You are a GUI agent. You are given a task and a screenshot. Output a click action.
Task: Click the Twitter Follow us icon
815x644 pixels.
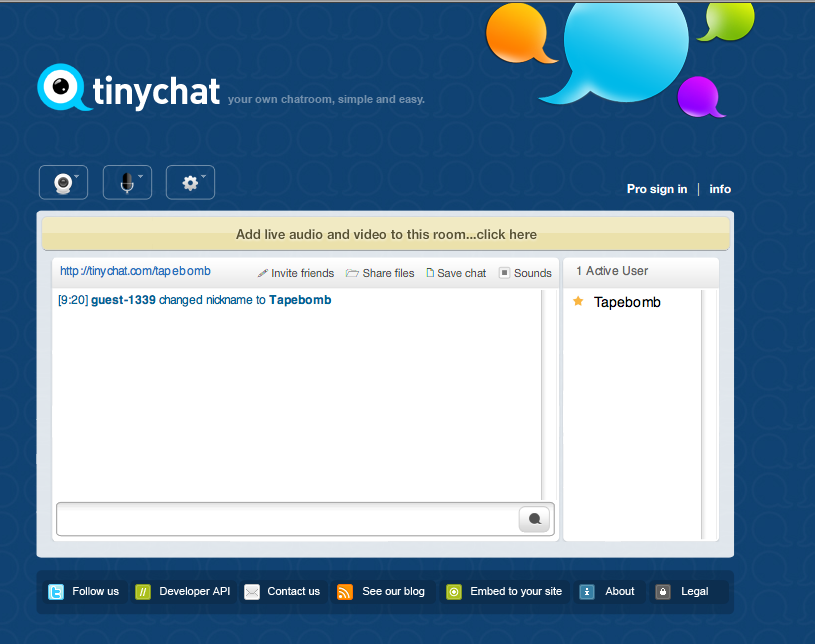click(x=56, y=592)
